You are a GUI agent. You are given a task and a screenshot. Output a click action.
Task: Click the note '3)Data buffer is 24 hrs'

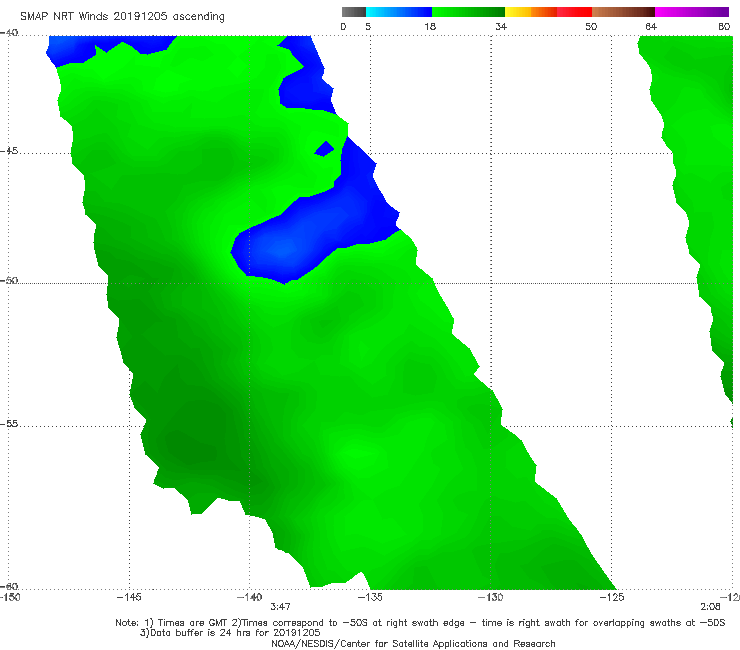click(230, 633)
